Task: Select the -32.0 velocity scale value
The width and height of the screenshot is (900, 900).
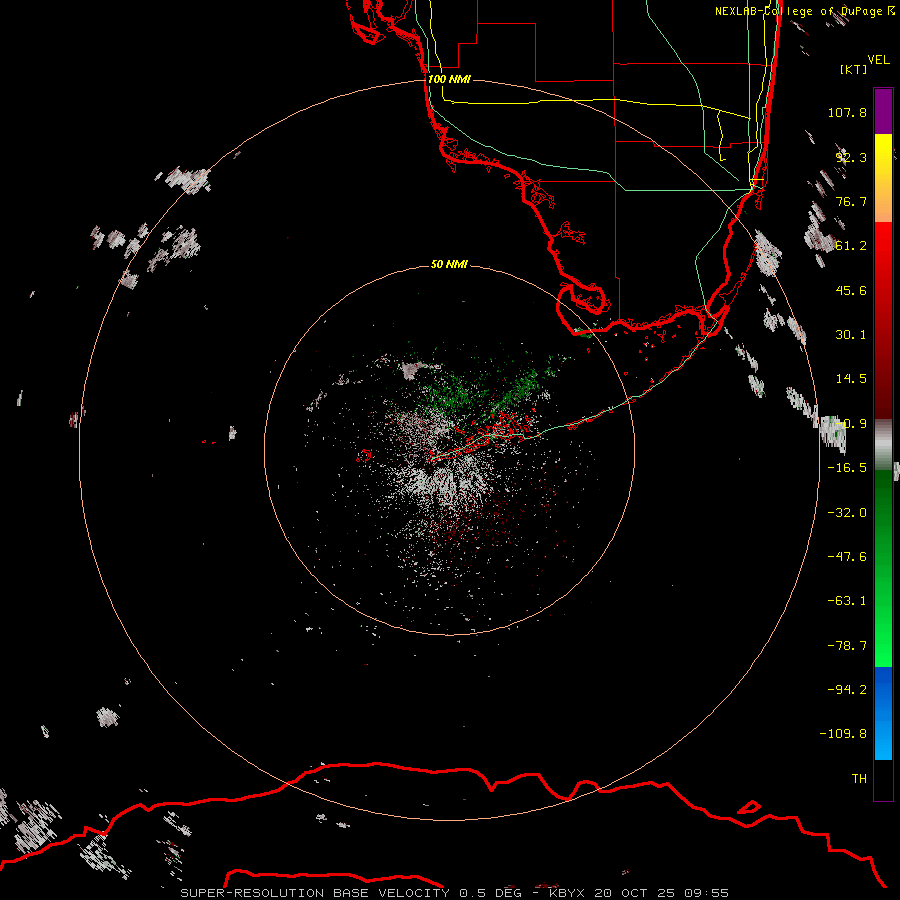Action: pyautogui.click(x=847, y=513)
